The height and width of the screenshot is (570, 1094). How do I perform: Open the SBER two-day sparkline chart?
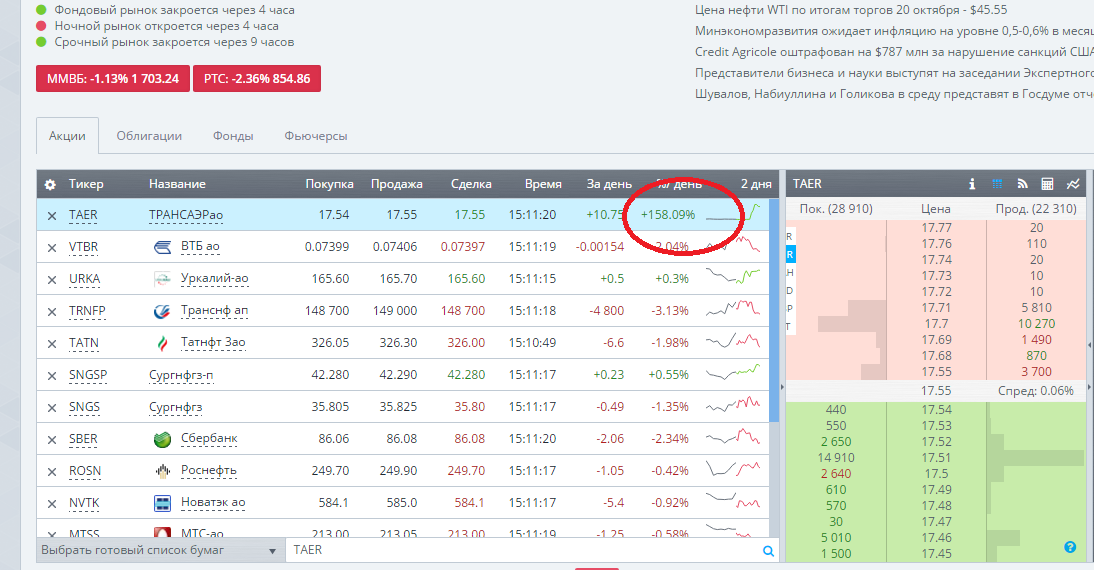click(733, 438)
